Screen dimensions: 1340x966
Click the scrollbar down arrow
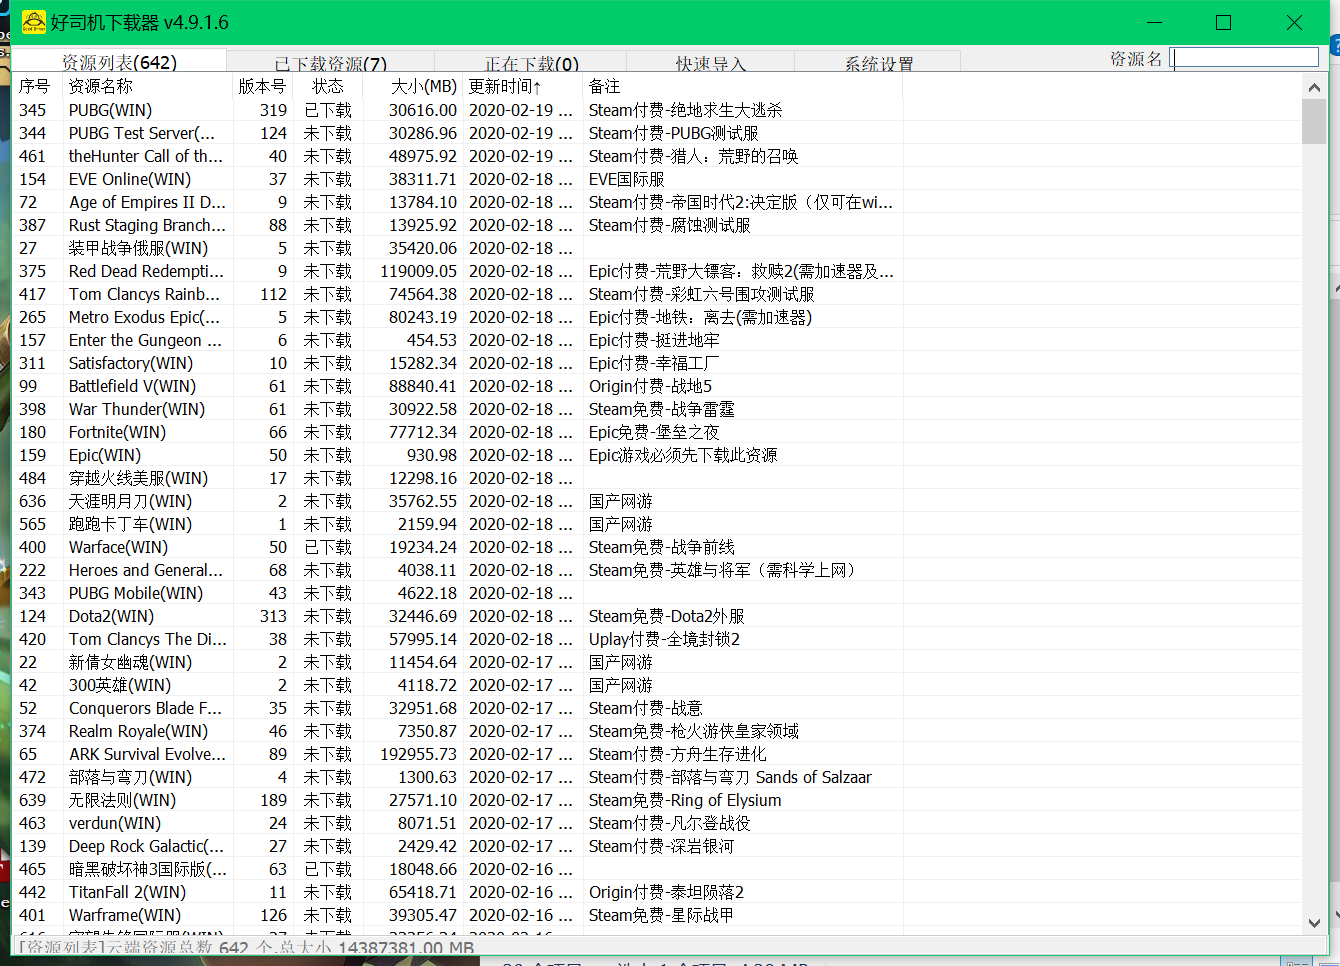click(x=1314, y=922)
